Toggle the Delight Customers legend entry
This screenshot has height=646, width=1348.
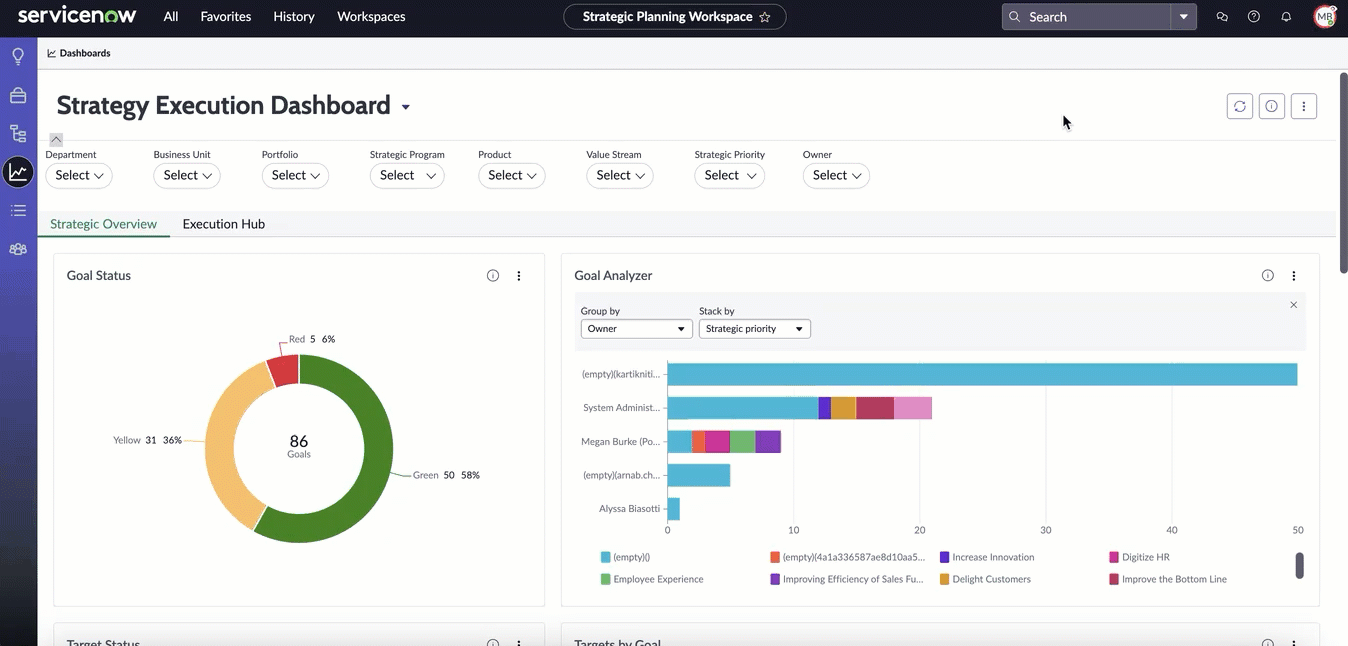click(x=985, y=579)
